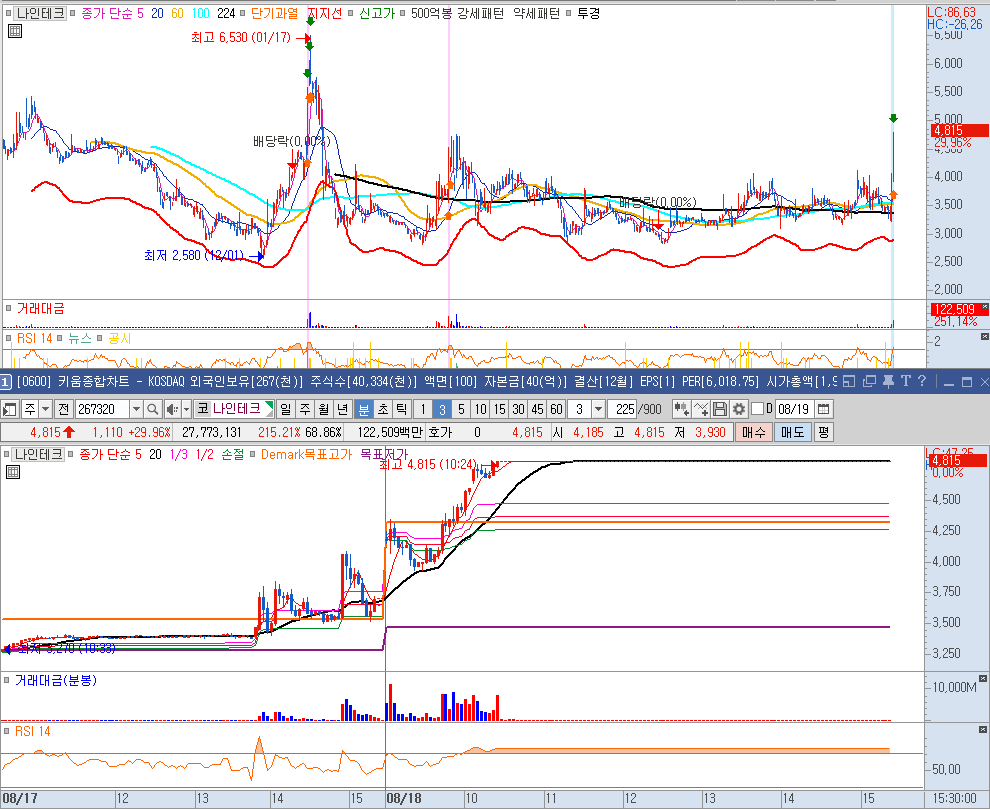Select the 분 minute period tab
Screen dimensions: 990x809
pyautogui.click(x=364, y=409)
